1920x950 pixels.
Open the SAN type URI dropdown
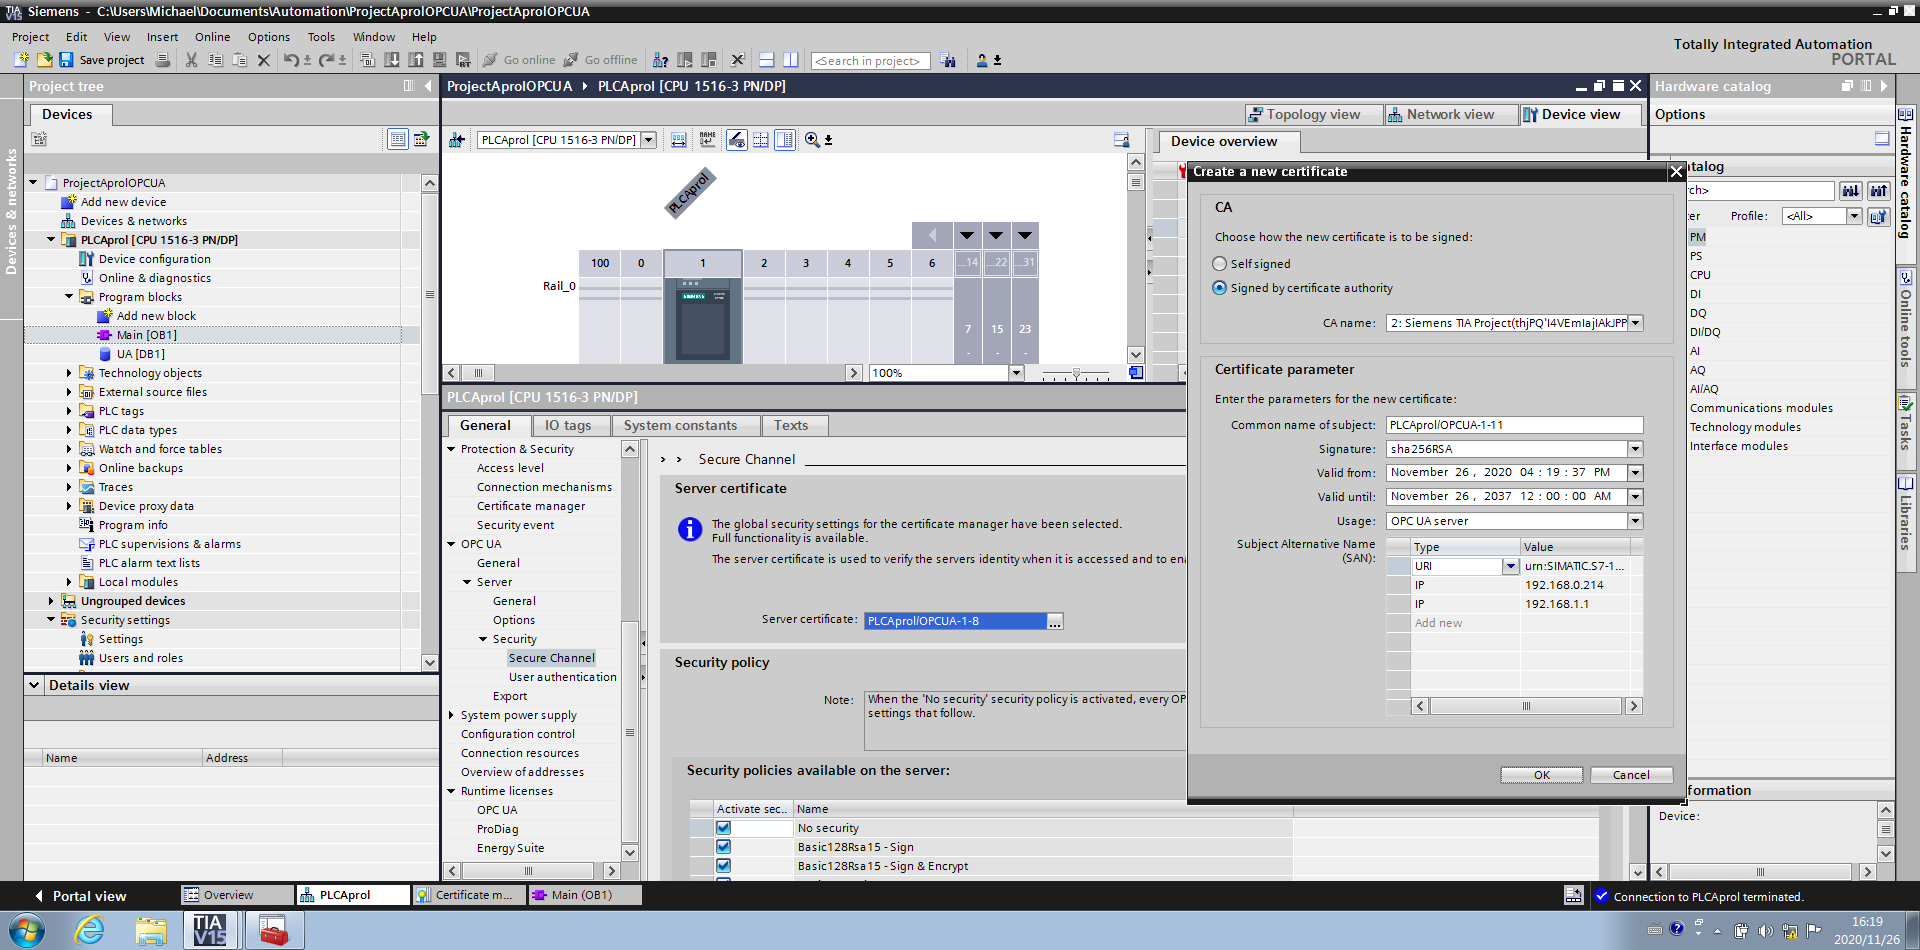(1511, 566)
